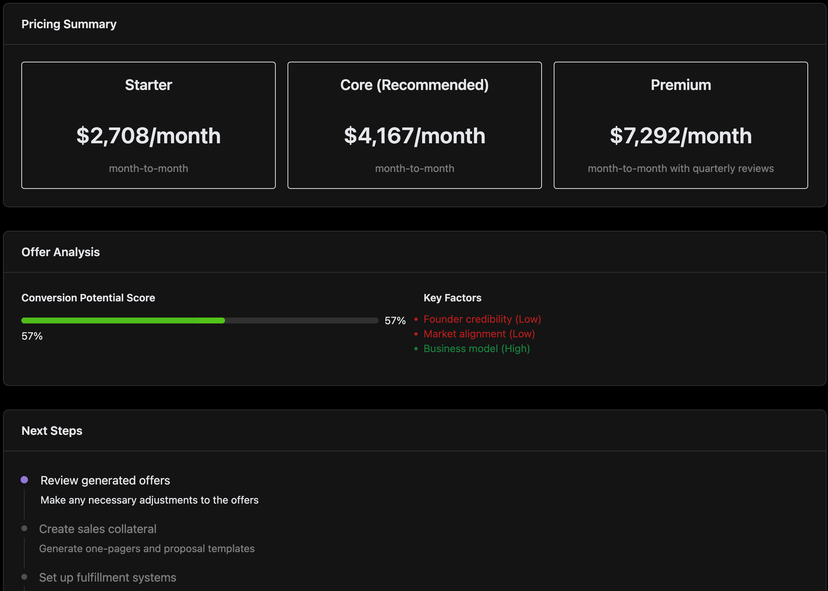This screenshot has height=591, width=828.
Task: Click the green bullet for Business model
Action: point(416,349)
